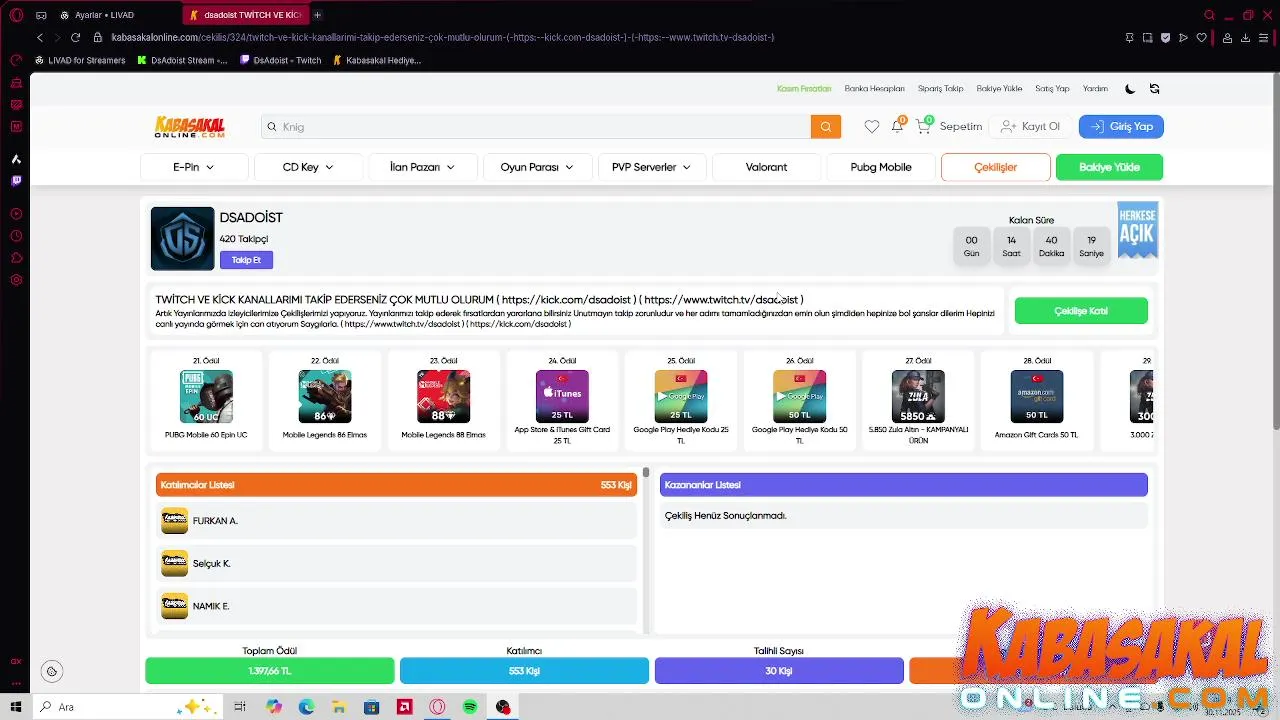
Task: Select participant NAMIK E.
Action: pos(396,606)
